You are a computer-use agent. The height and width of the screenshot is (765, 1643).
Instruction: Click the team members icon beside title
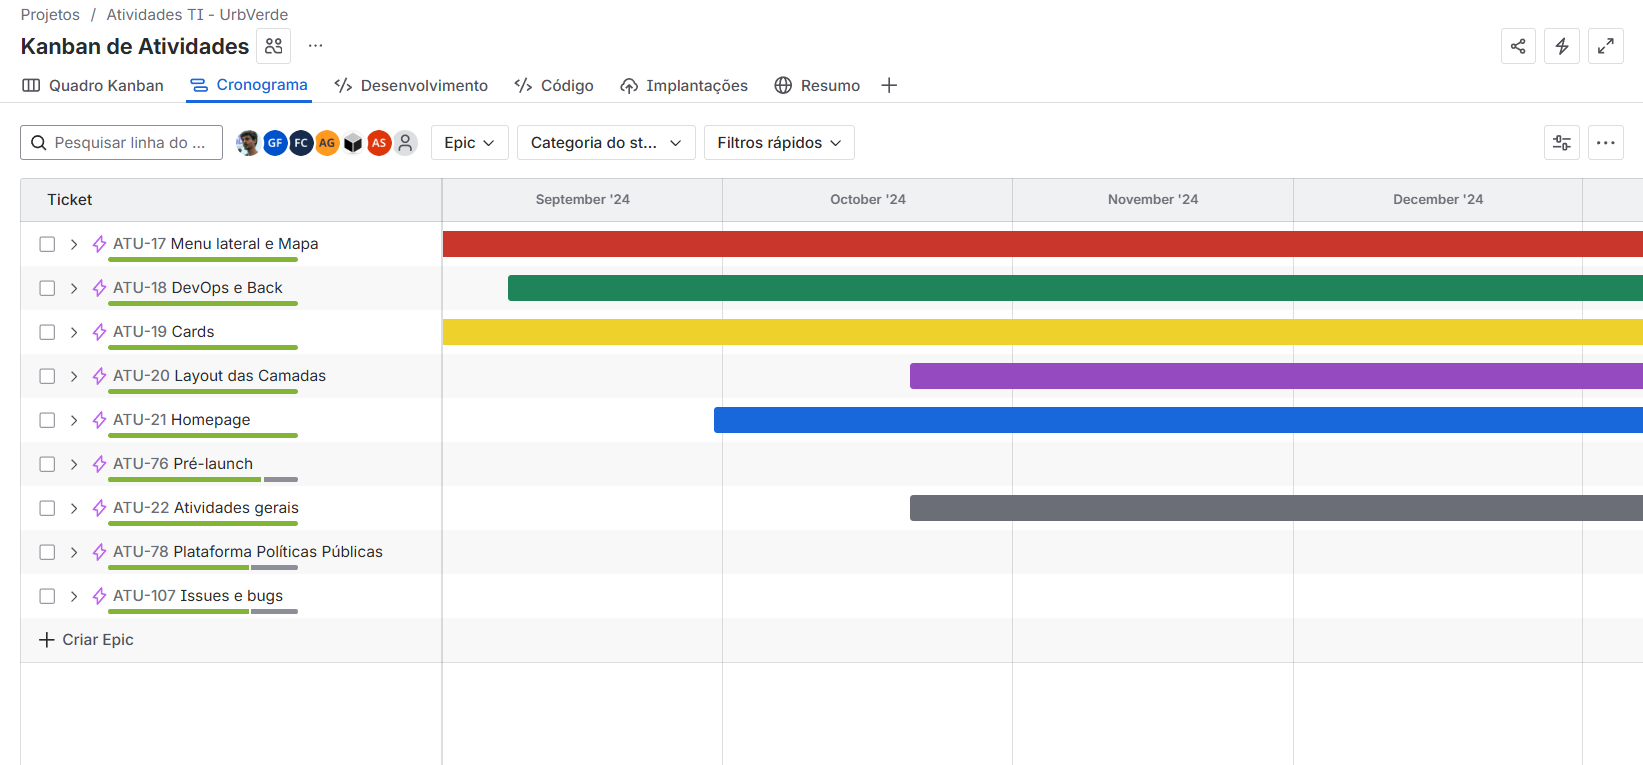pos(273,46)
